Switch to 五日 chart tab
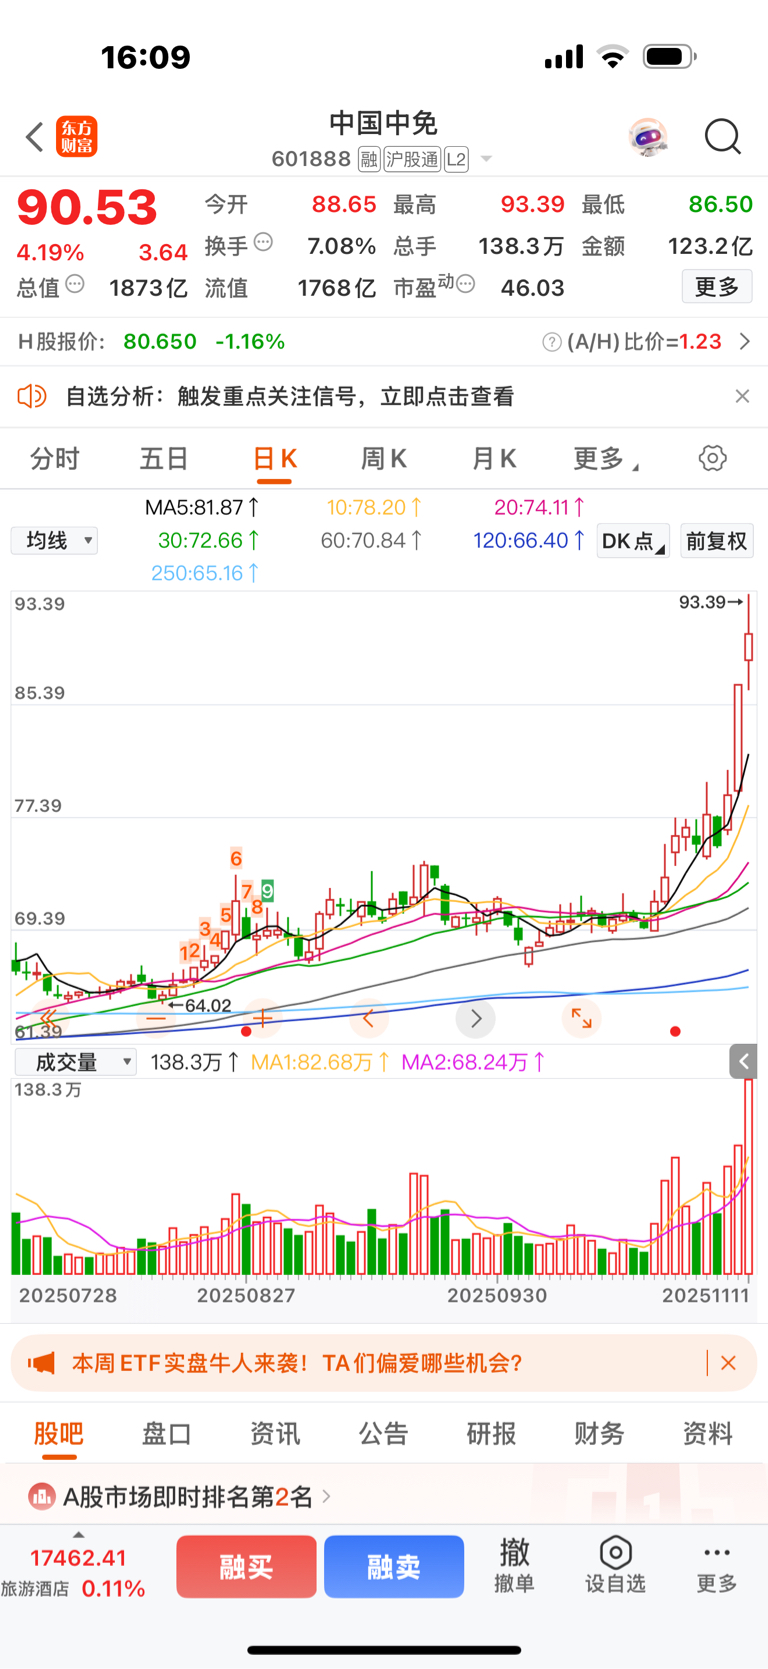 tap(164, 459)
